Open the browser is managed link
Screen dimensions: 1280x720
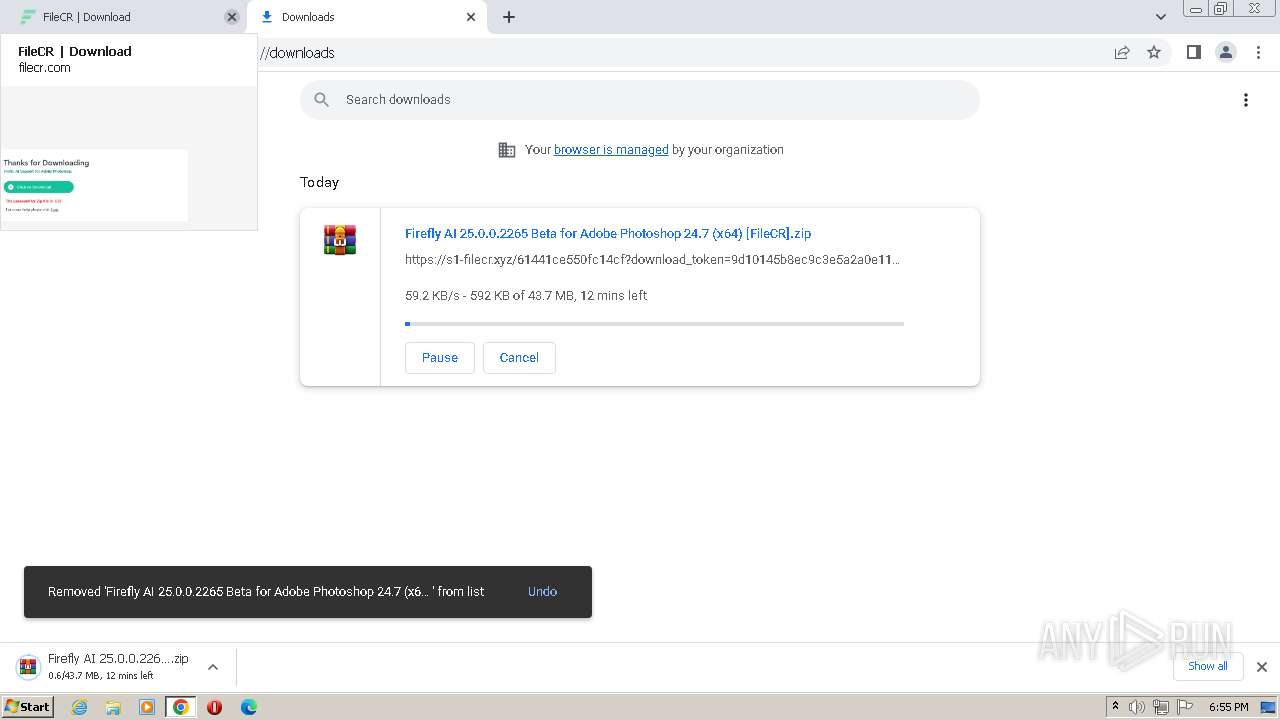(x=611, y=150)
